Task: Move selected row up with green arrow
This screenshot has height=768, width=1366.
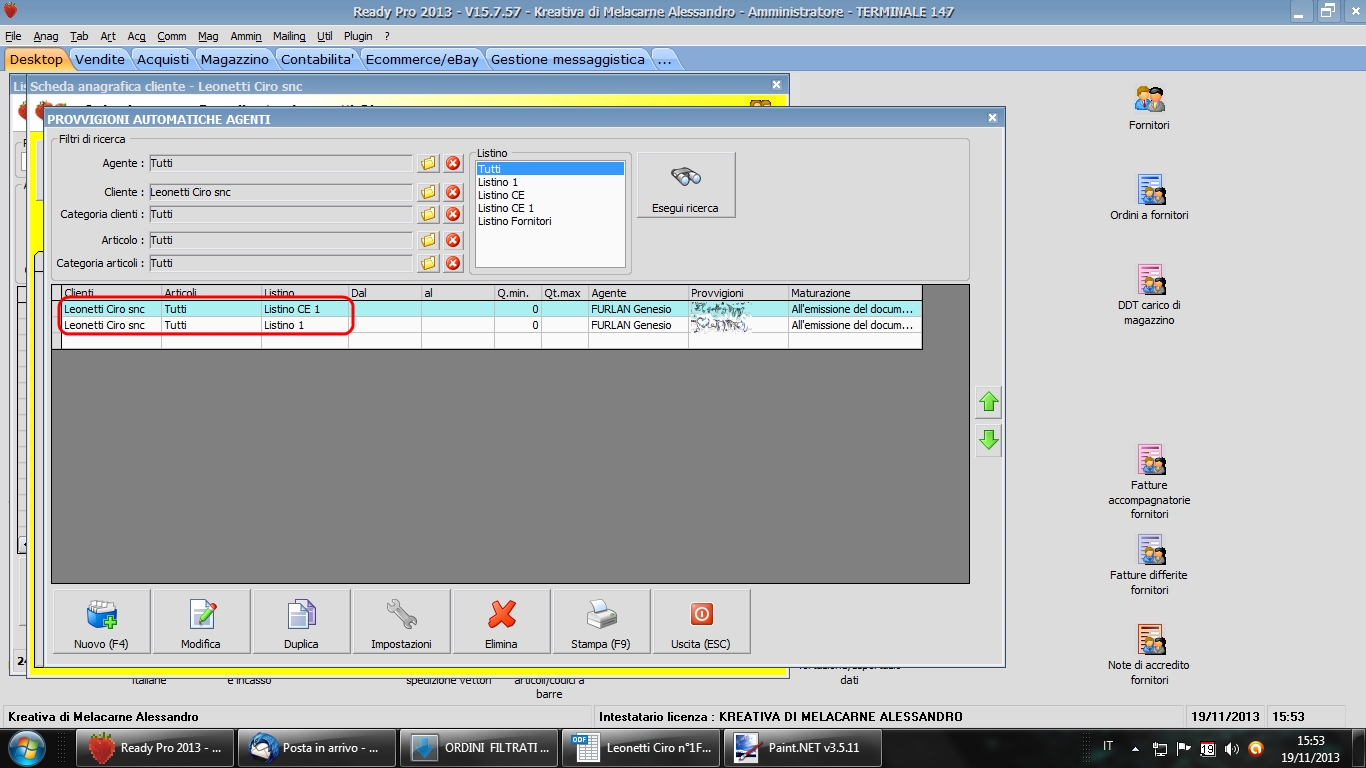Action: coord(989,402)
